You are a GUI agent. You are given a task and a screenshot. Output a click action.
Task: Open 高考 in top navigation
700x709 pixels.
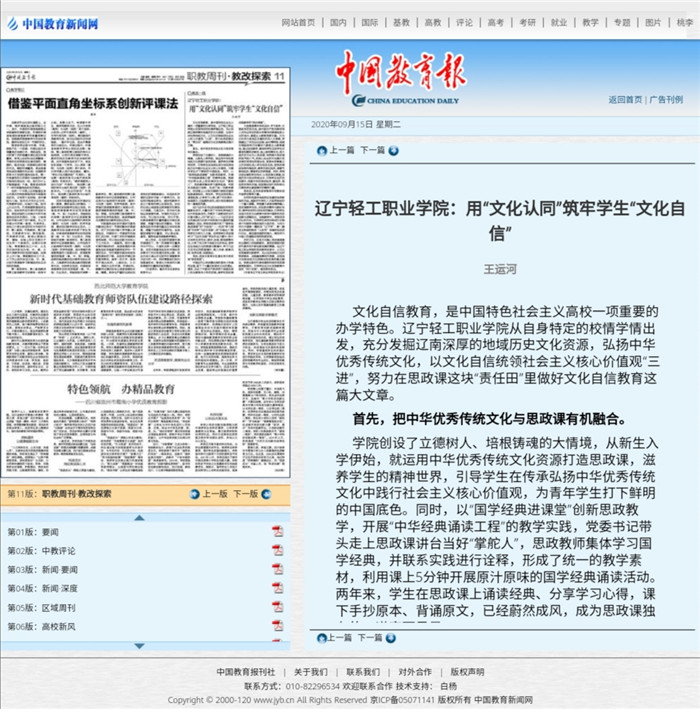coord(496,22)
